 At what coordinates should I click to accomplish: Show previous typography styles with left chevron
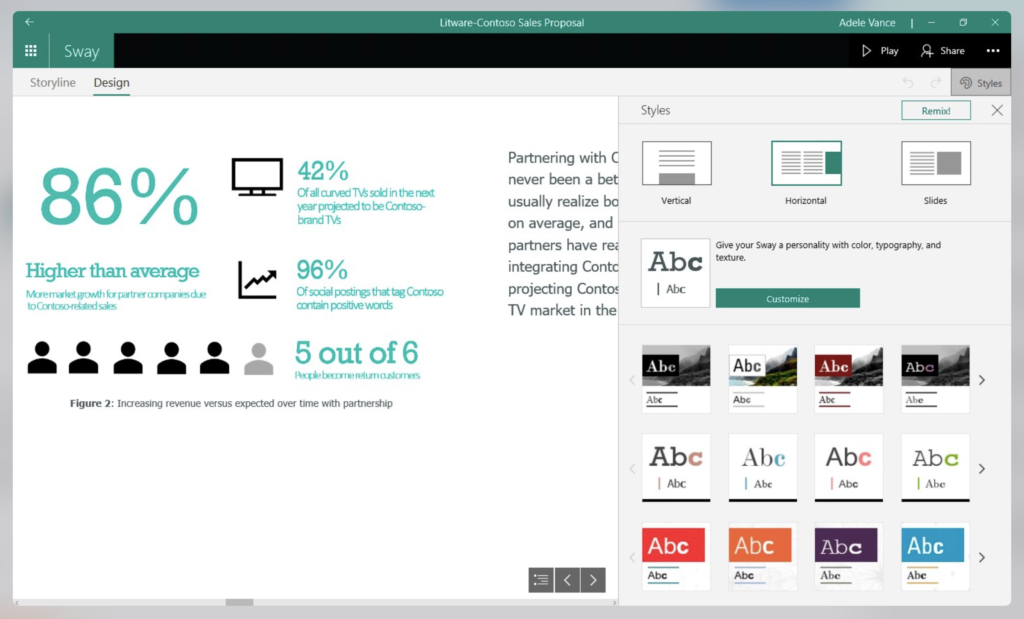(x=632, y=469)
